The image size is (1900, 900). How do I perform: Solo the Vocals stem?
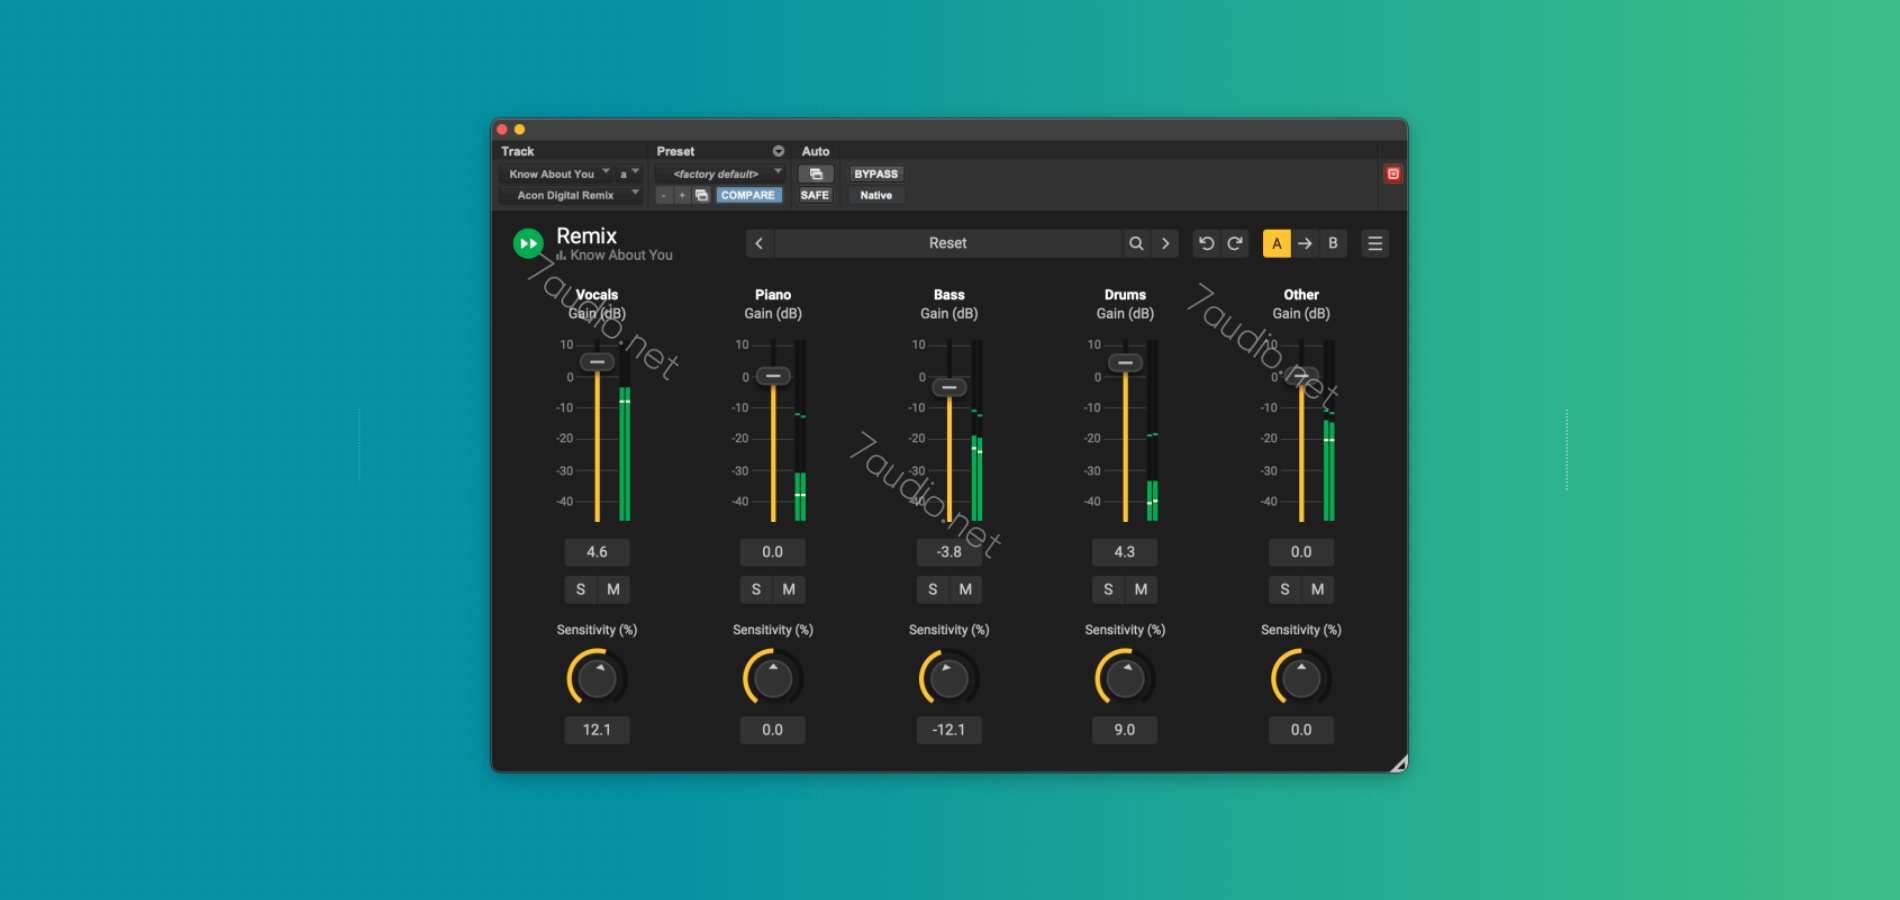(580, 589)
